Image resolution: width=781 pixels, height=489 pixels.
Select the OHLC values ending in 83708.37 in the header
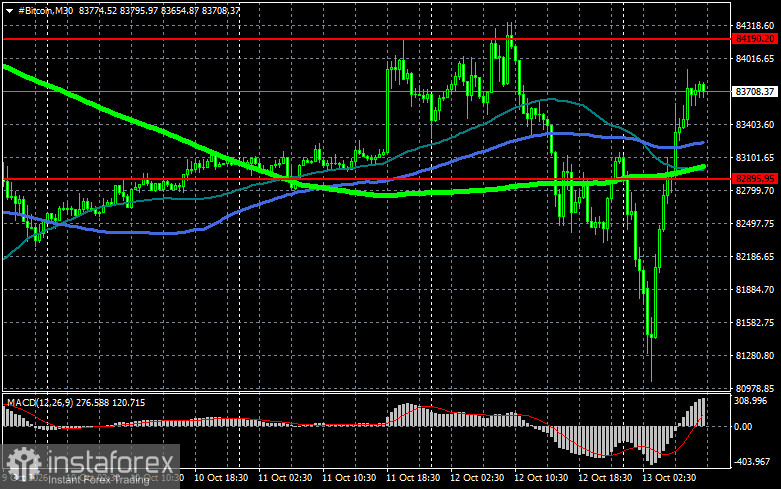159,10
